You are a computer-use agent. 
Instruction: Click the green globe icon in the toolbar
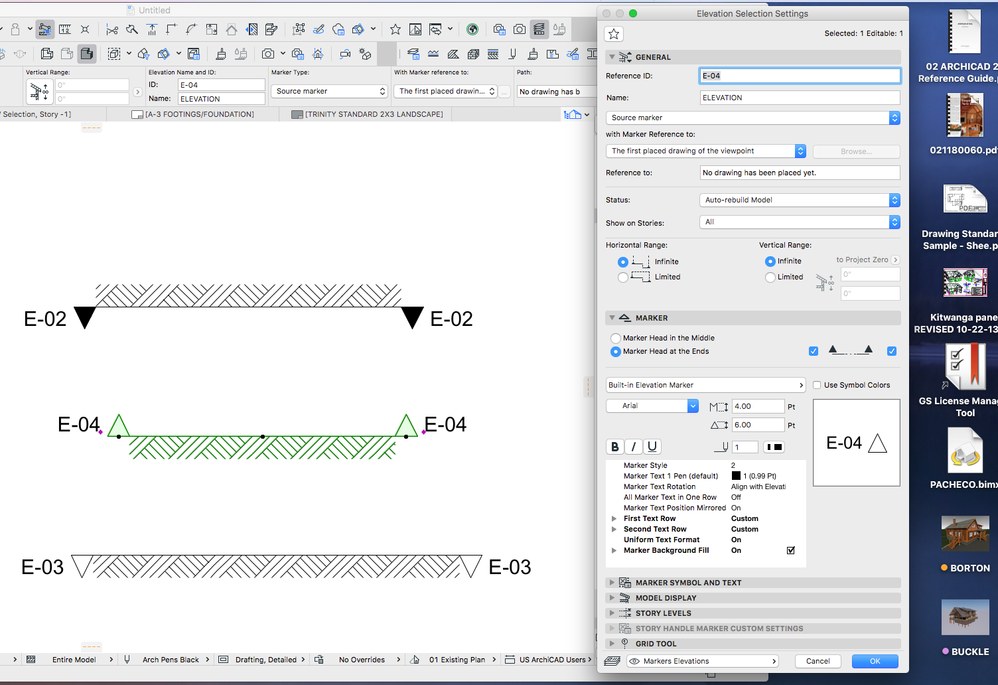point(472,29)
